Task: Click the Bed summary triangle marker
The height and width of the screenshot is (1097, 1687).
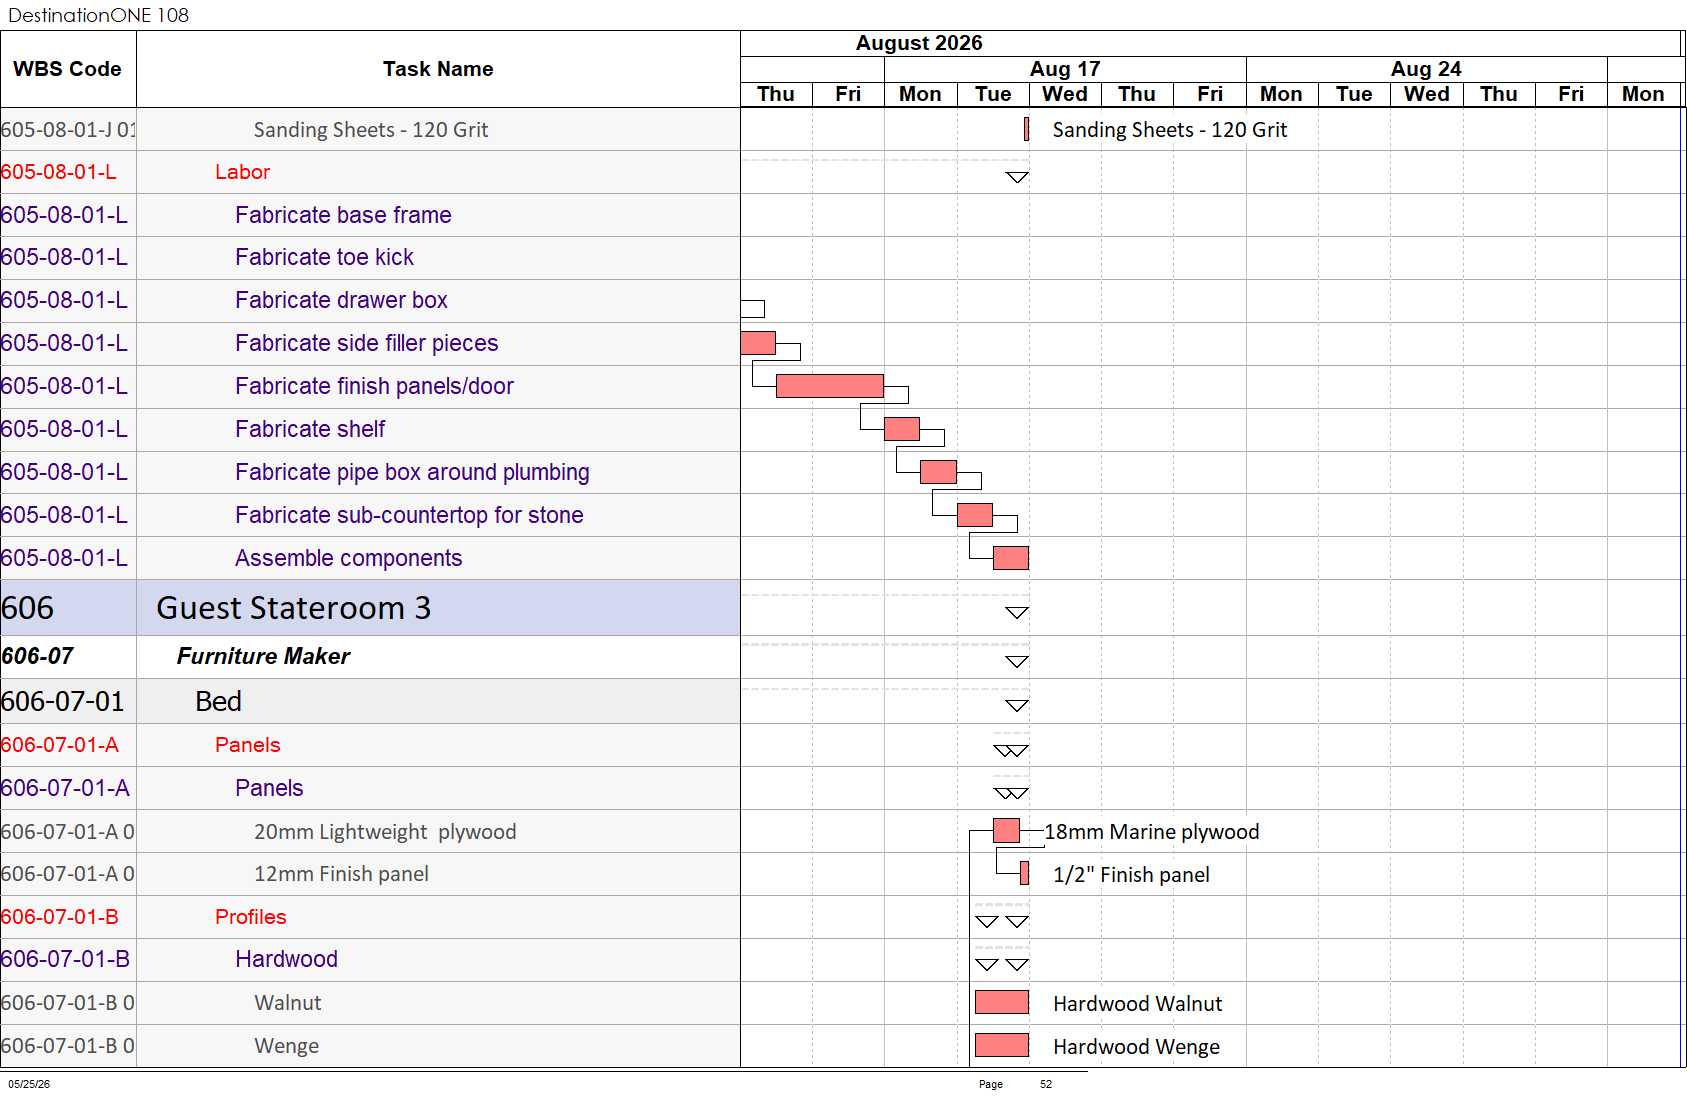Action: tap(1017, 706)
